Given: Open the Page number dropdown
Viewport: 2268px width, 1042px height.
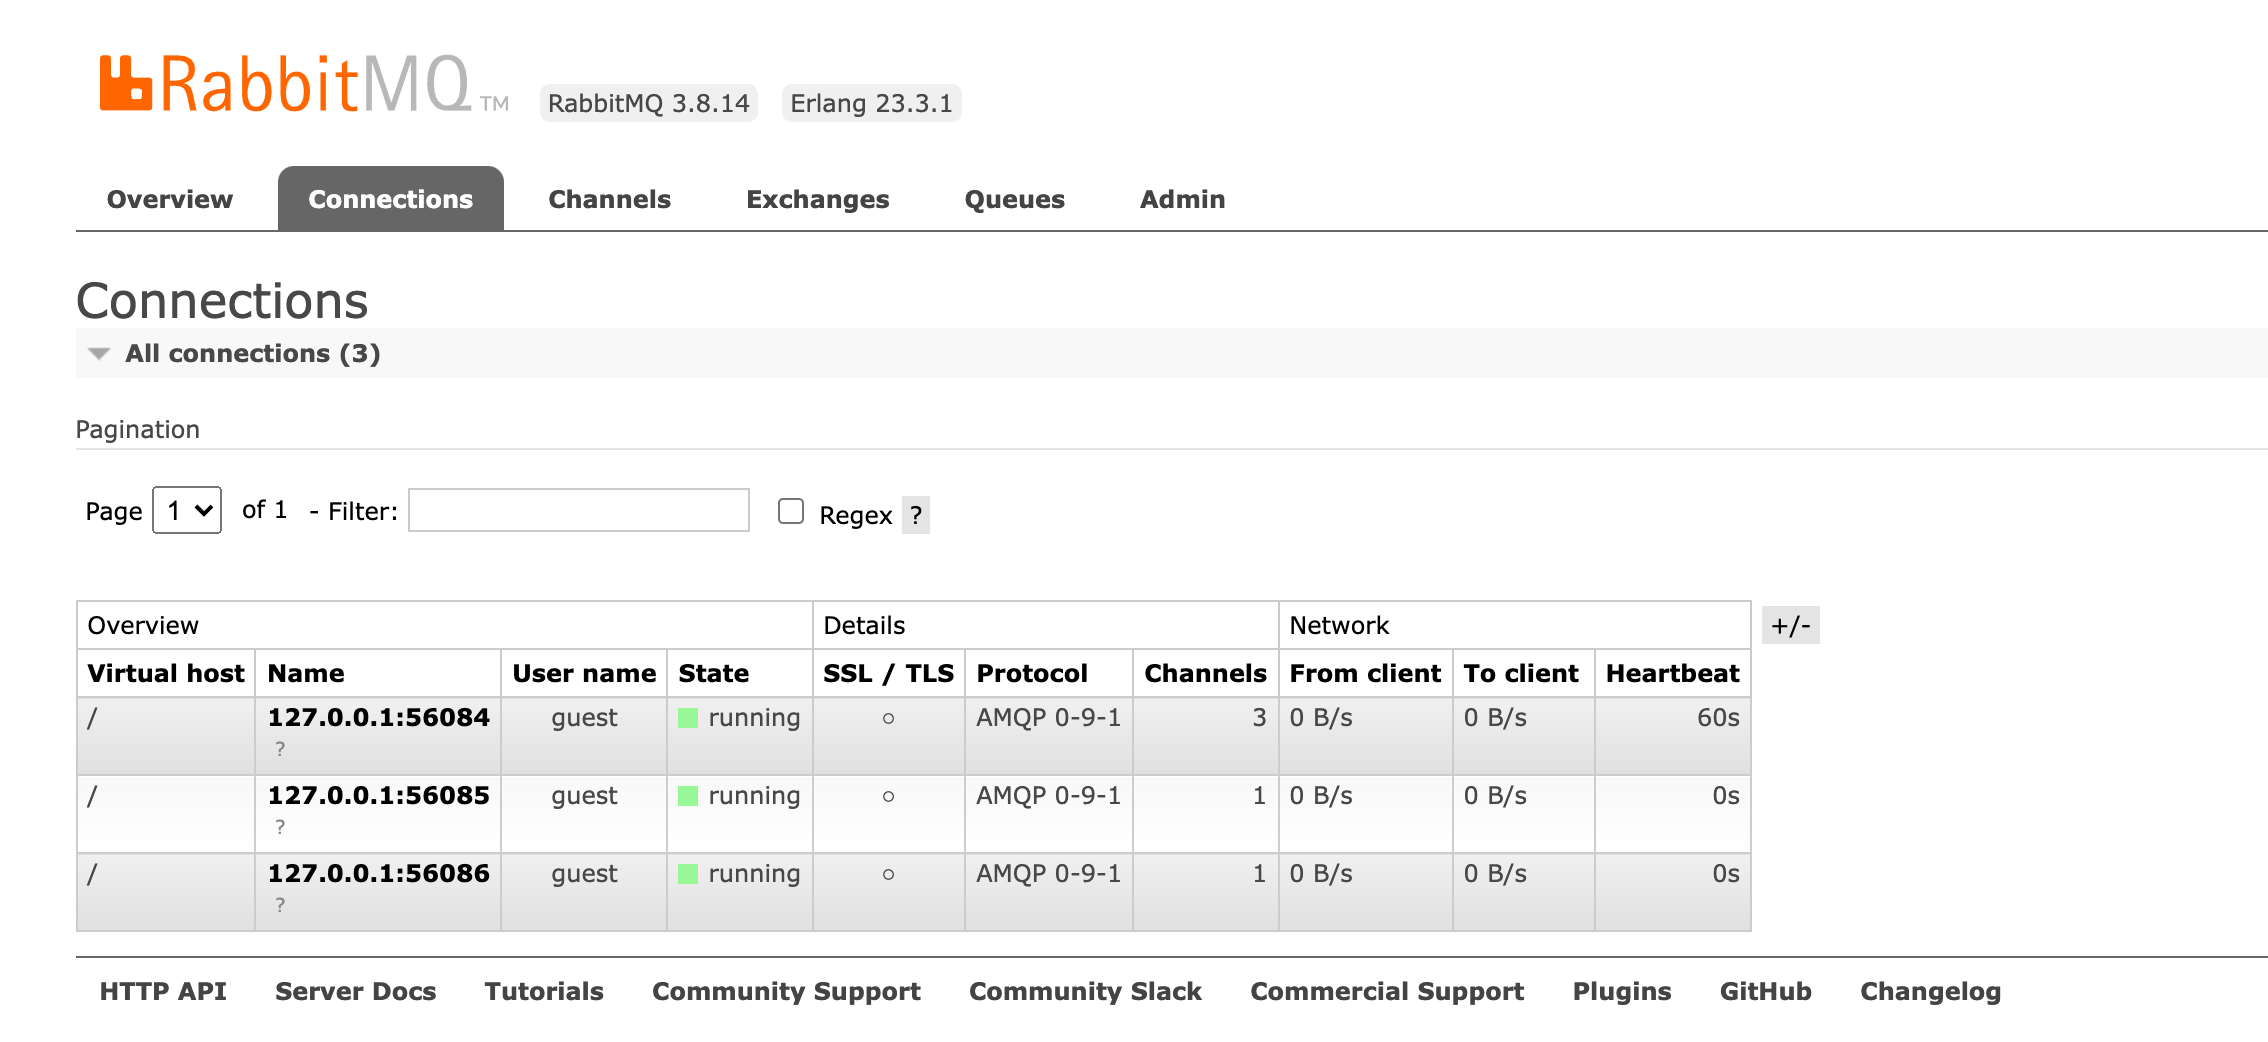Looking at the screenshot, I should [x=186, y=510].
